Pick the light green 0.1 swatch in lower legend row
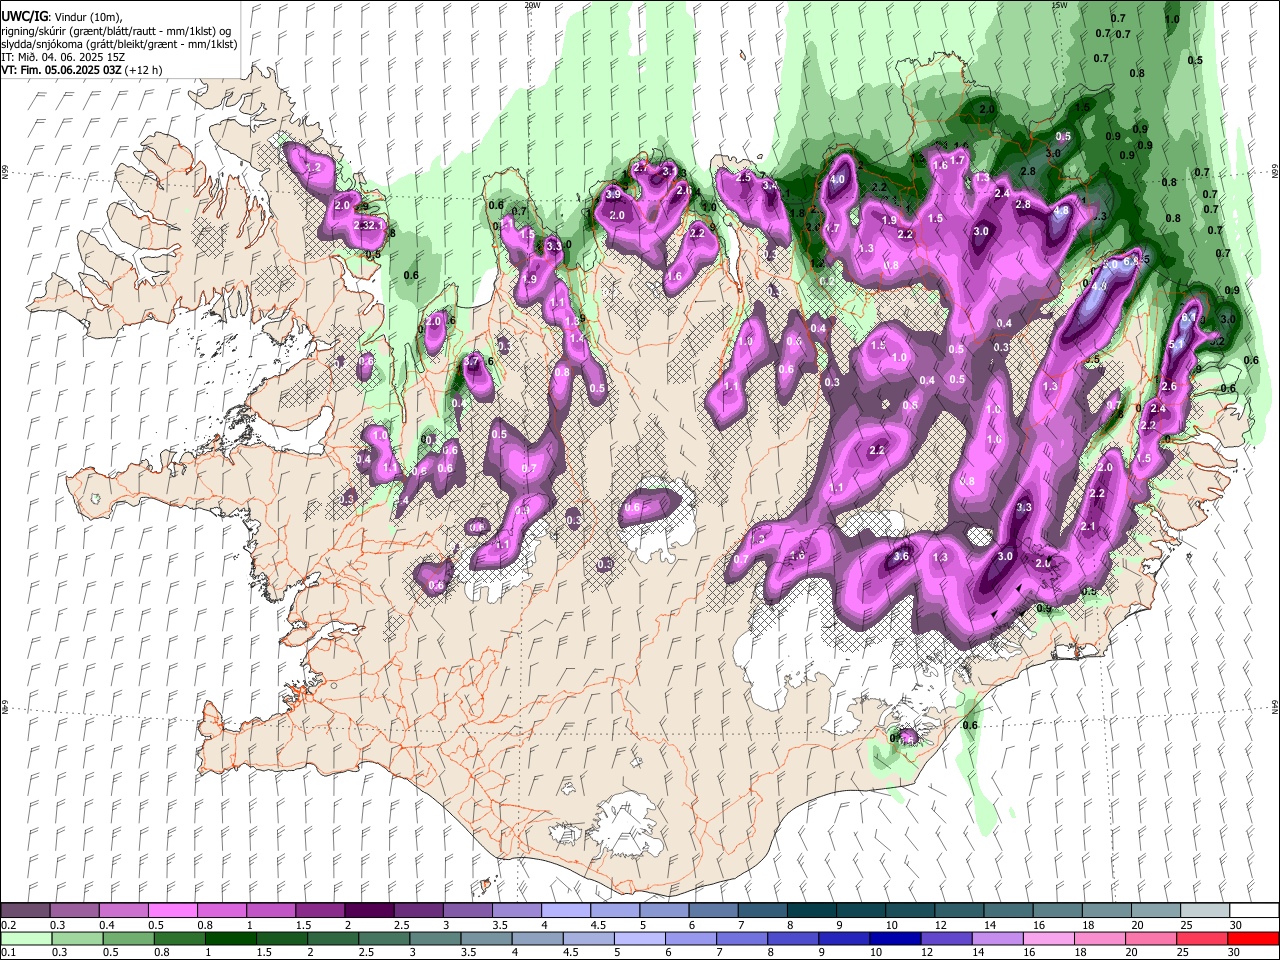The image size is (1280, 960). click(26, 938)
